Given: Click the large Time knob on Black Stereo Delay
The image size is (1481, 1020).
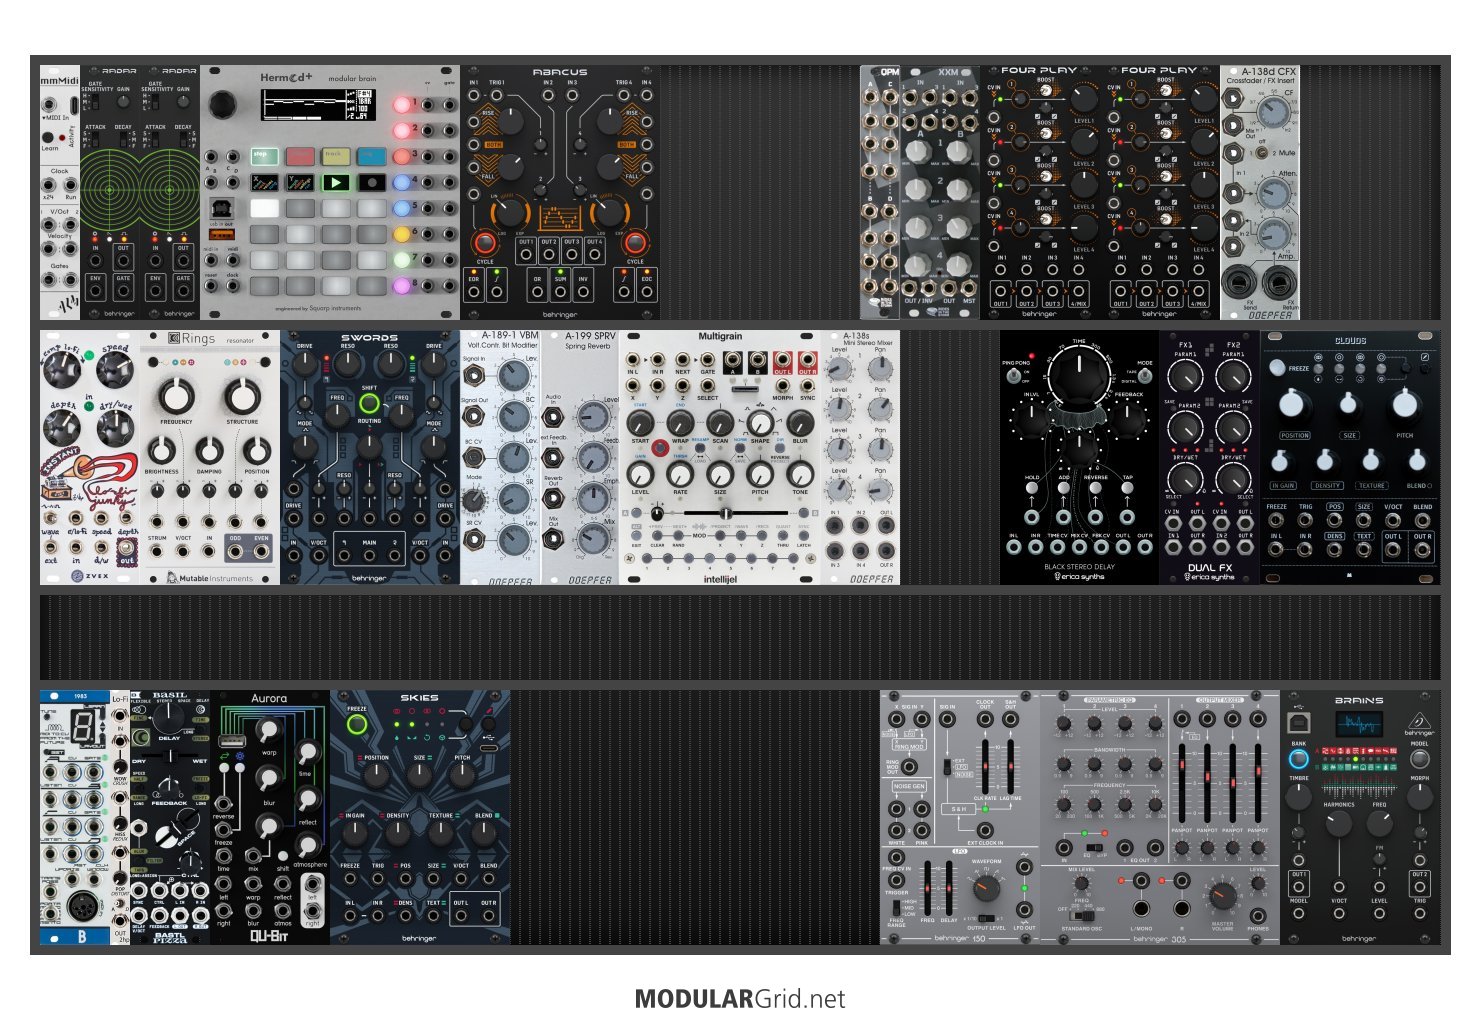Looking at the screenshot, I should coord(1079,376).
